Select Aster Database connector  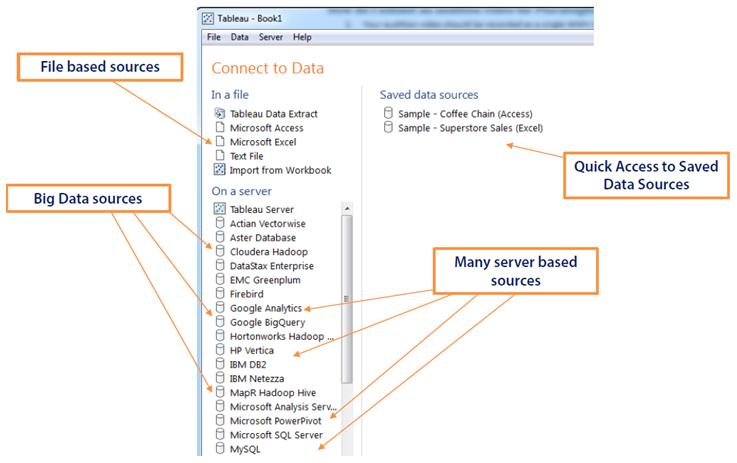263,238
